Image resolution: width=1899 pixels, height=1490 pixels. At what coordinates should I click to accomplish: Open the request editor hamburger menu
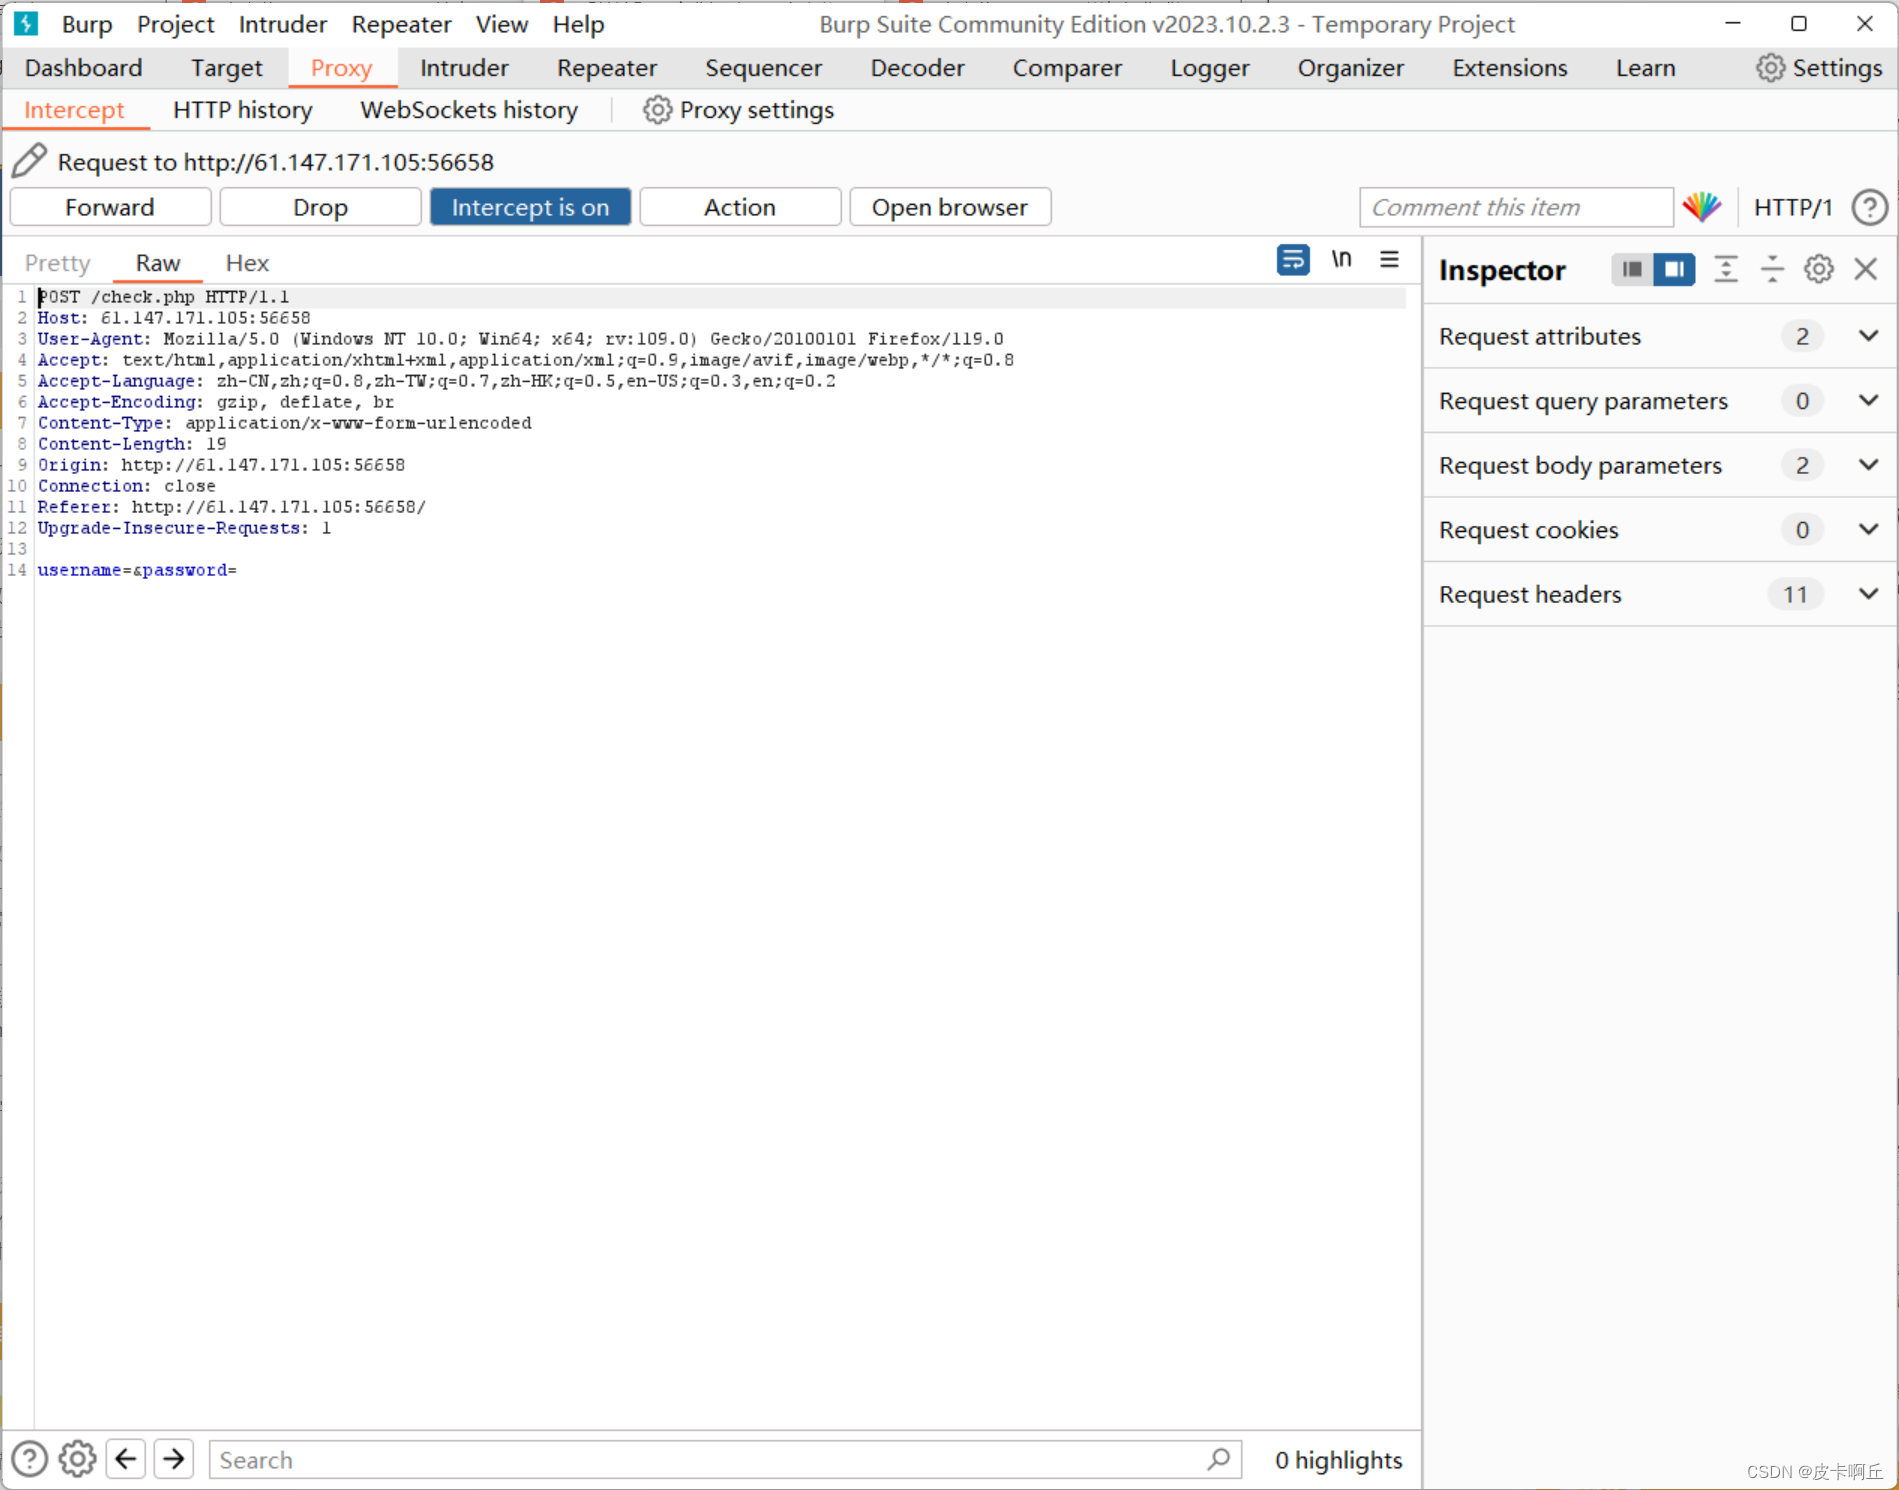[1389, 259]
